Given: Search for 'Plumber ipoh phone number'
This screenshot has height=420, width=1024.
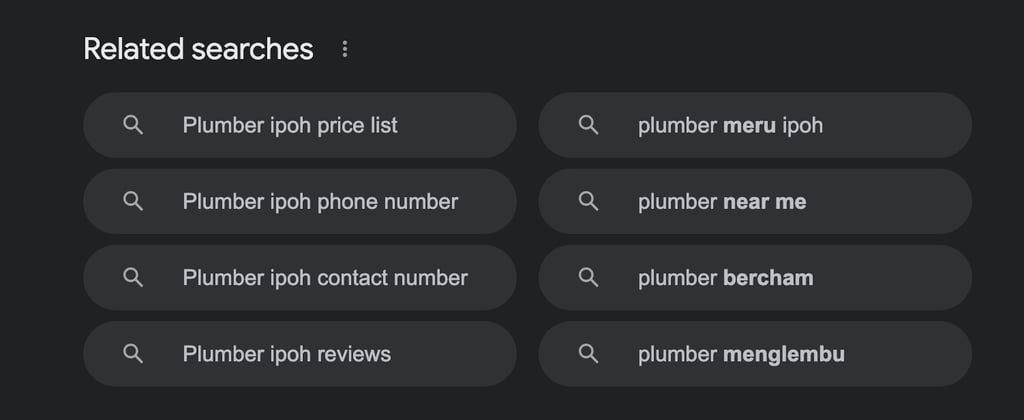Looking at the screenshot, I should click(x=320, y=201).
